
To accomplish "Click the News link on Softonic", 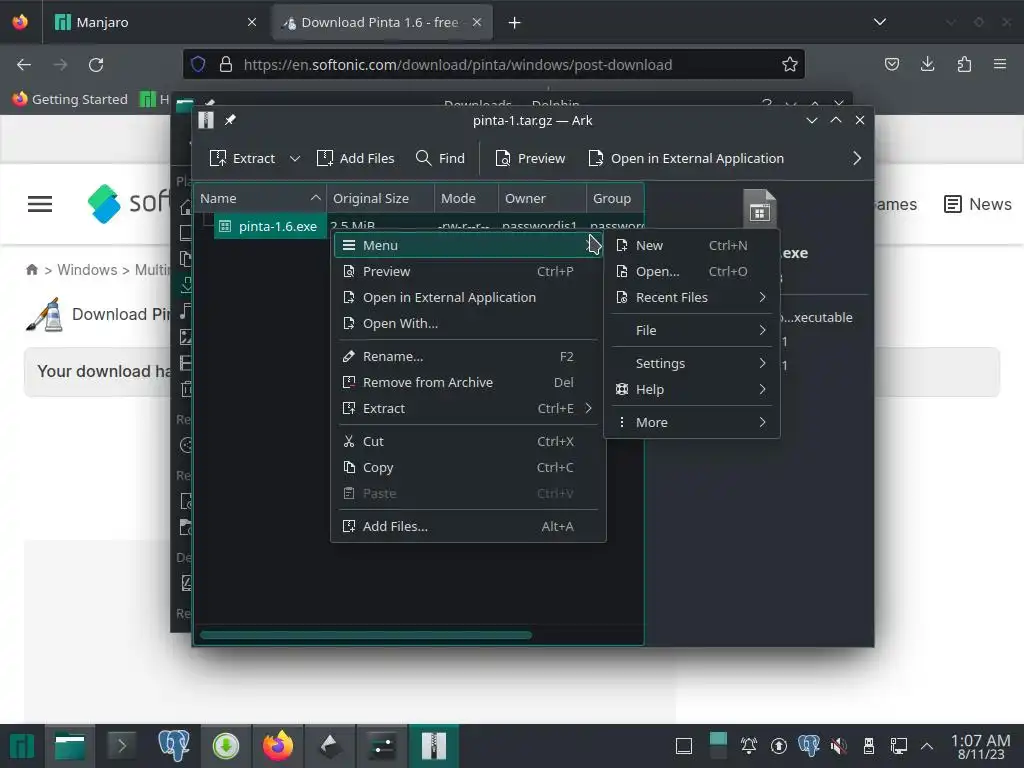I will pos(978,204).
